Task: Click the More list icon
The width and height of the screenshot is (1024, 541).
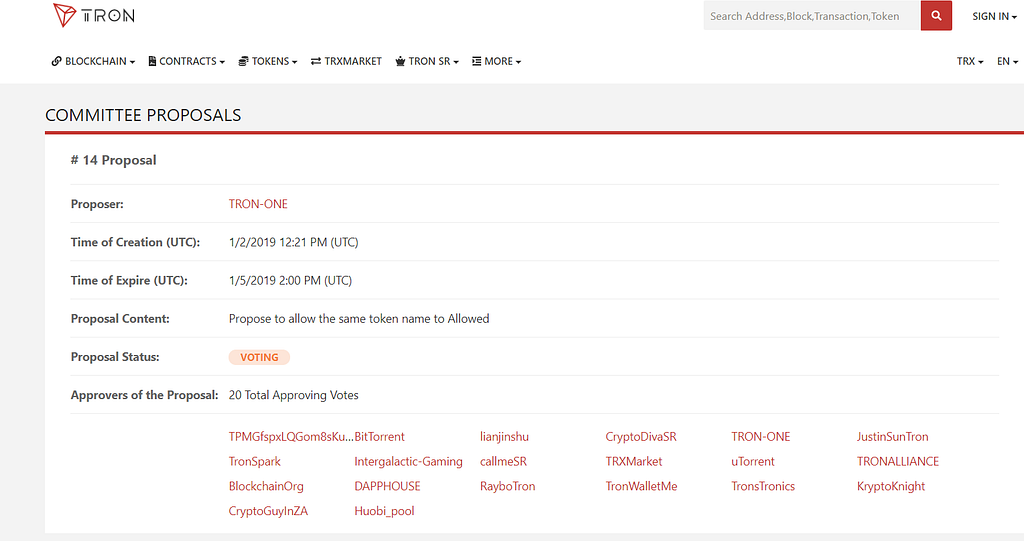Action: (x=477, y=61)
